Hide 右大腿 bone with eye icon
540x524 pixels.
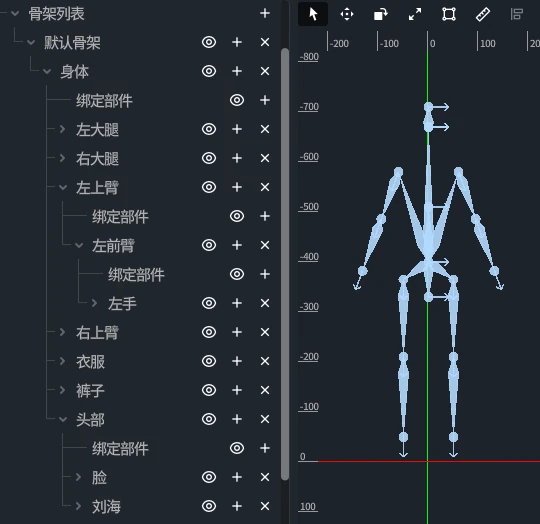[x=209, y=158]
